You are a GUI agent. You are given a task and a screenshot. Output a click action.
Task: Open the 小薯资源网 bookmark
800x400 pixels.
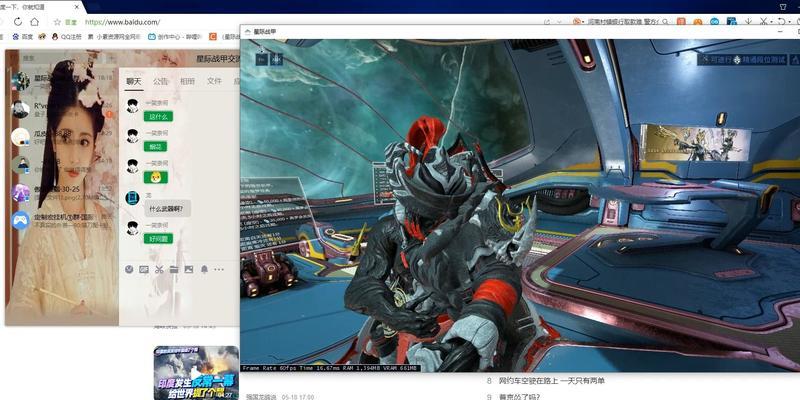(x=114, y=37)
